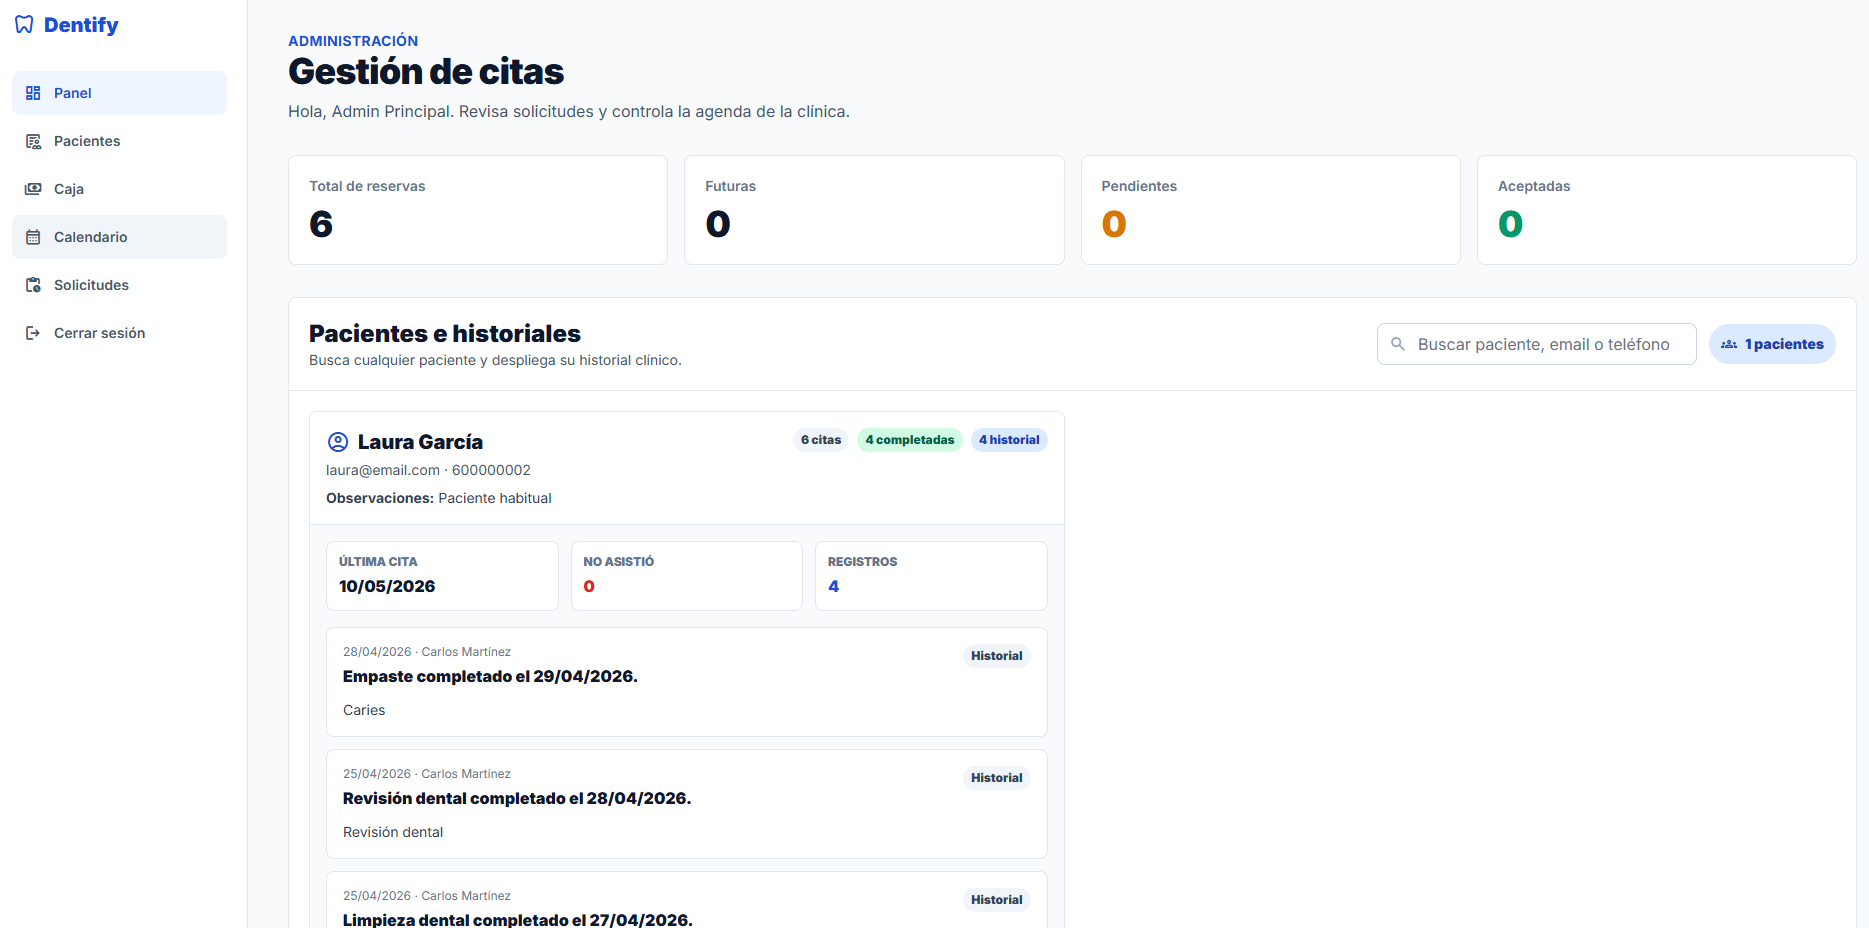Click the Futuras stat card
The image size is (1869, 928).
874,210
